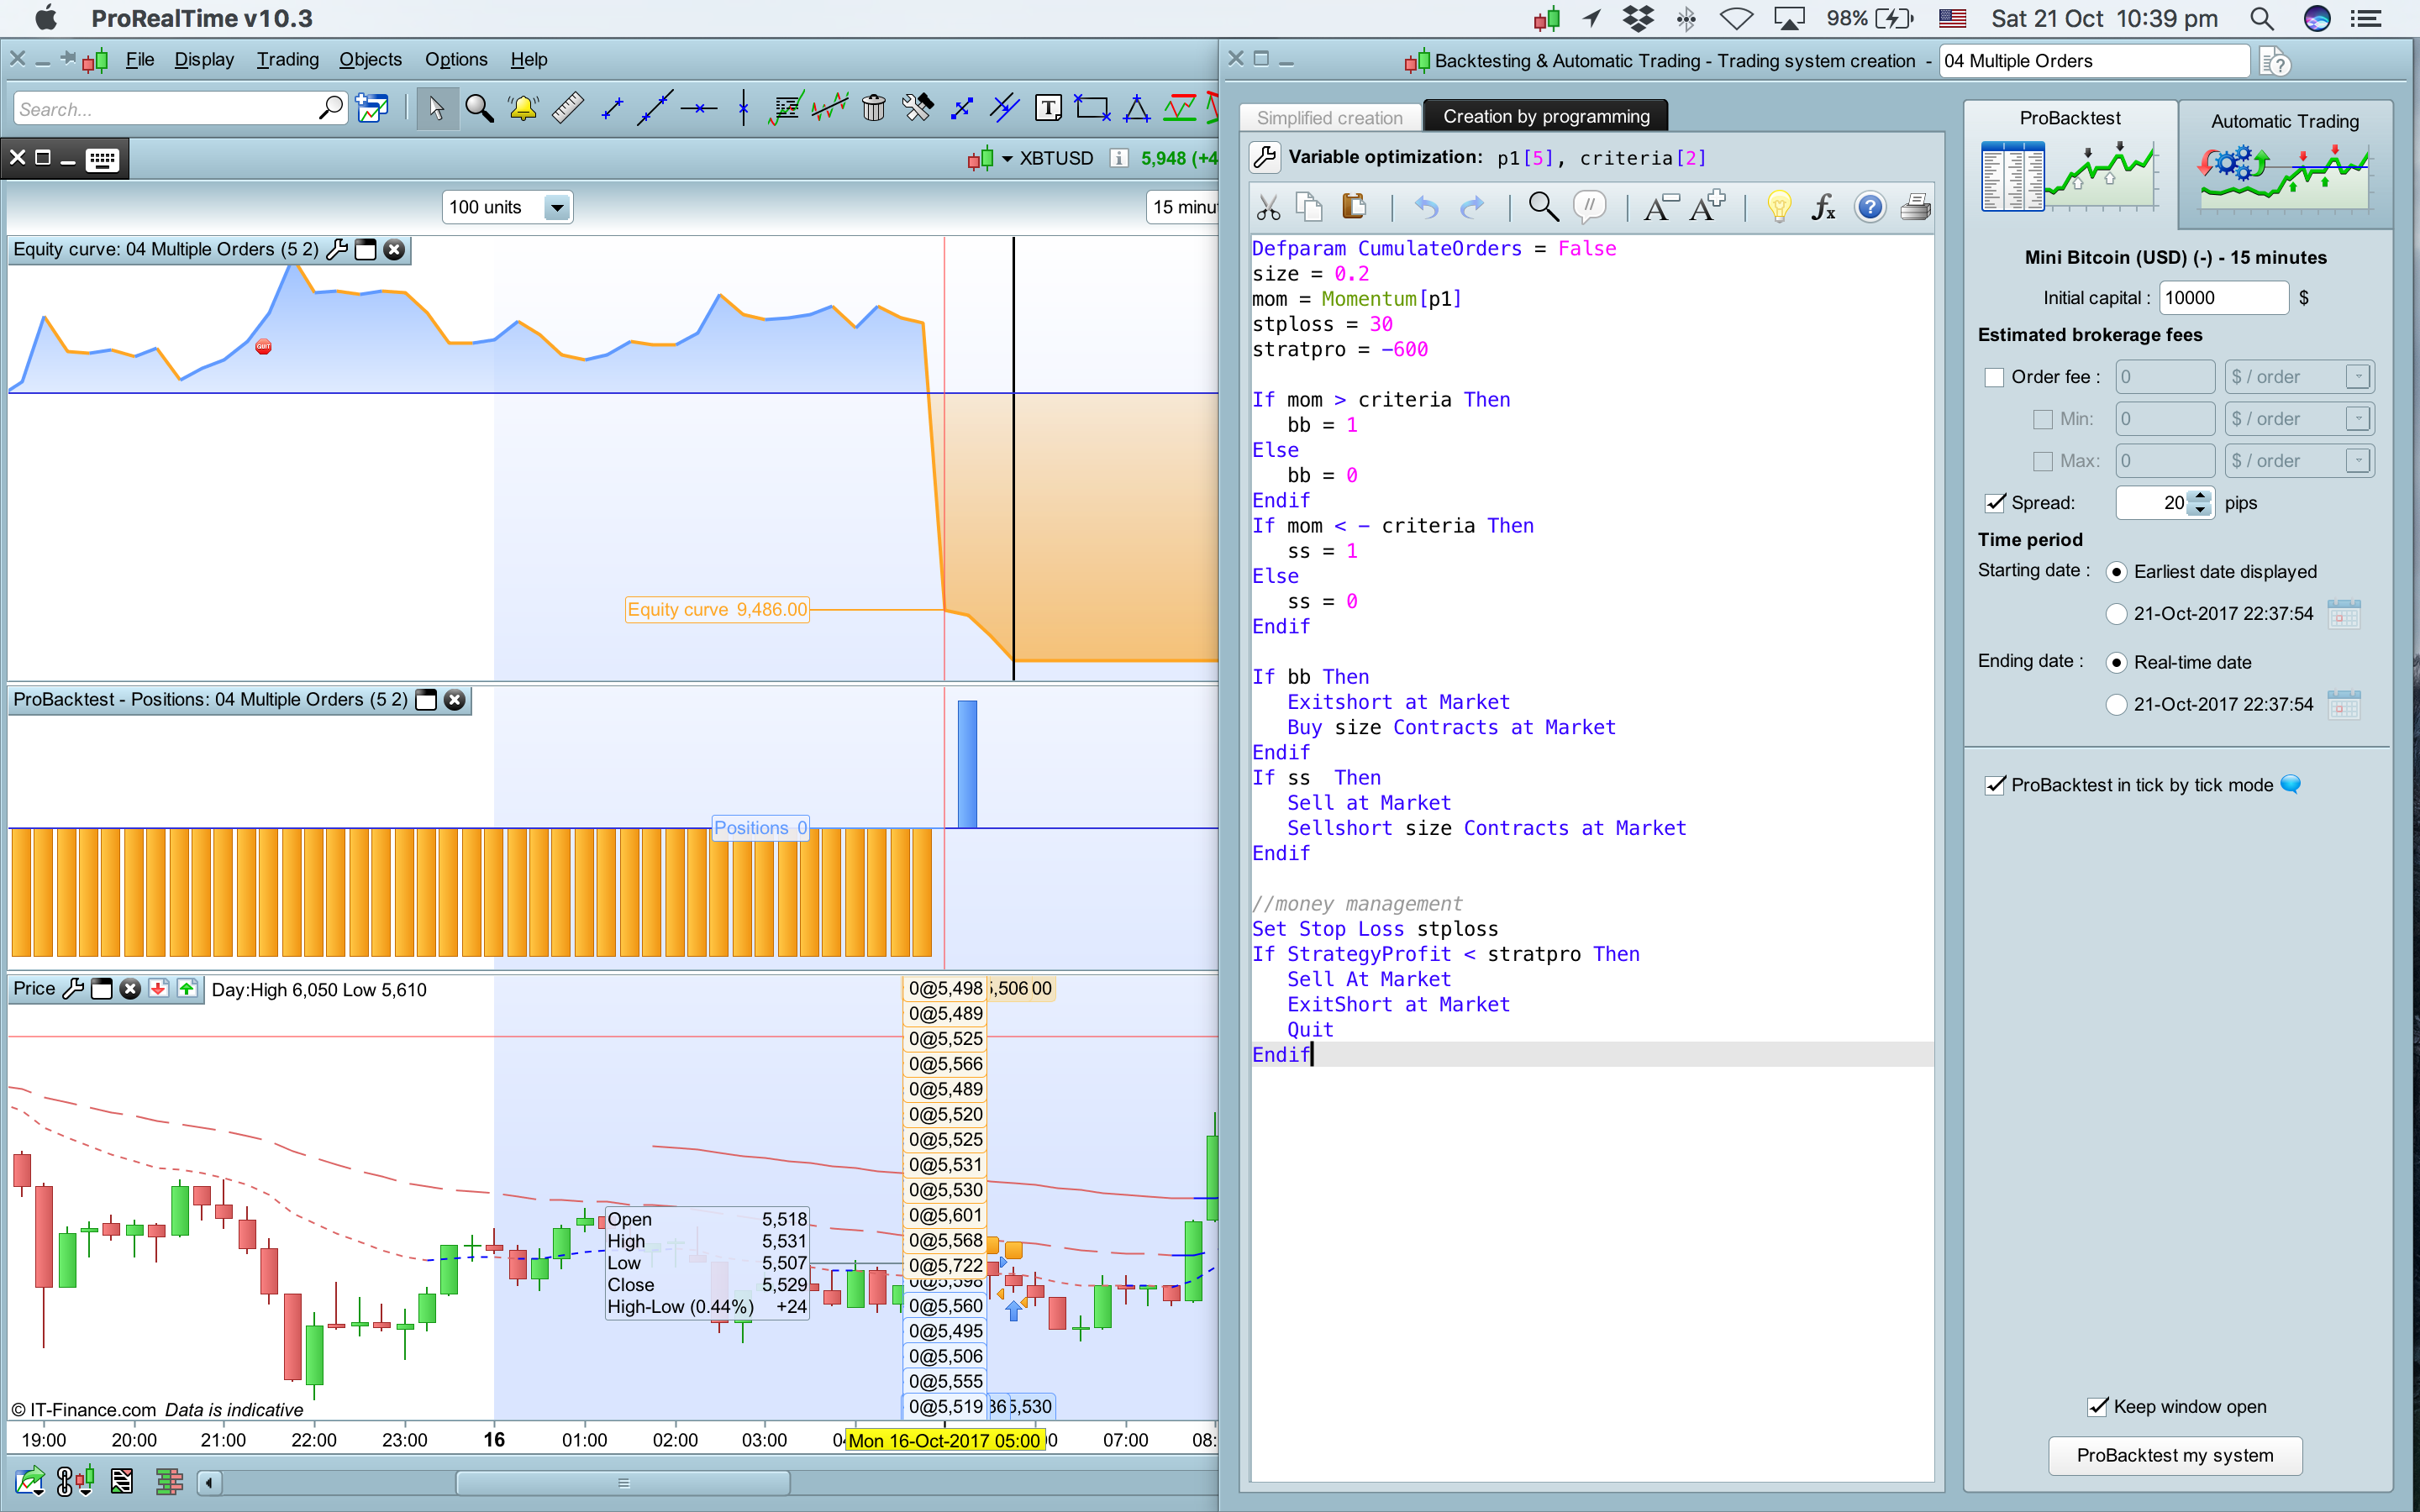Expand the XBTUSD instrument dropdown arrow
This screenshot has width=2420, height=1512.
coord(1007,159)
